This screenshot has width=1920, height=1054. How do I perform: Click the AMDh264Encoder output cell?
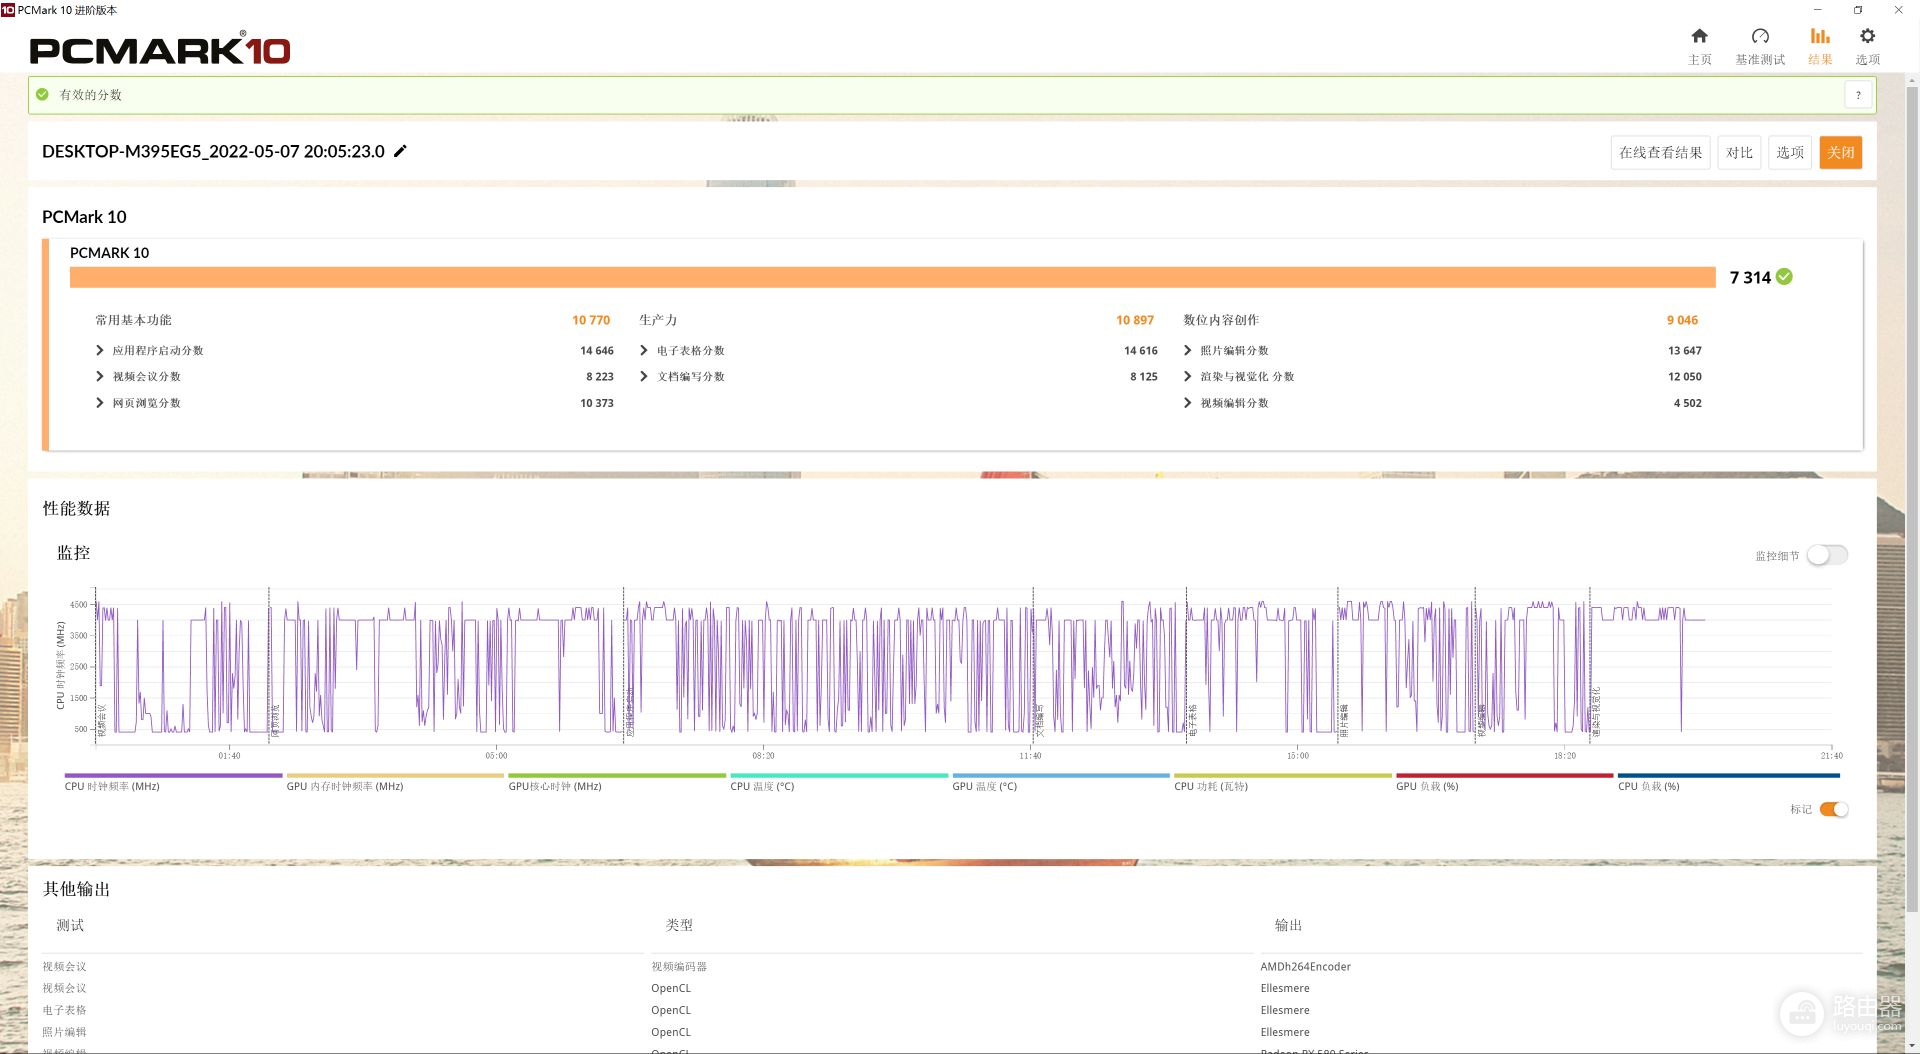tap(1305, 967)
